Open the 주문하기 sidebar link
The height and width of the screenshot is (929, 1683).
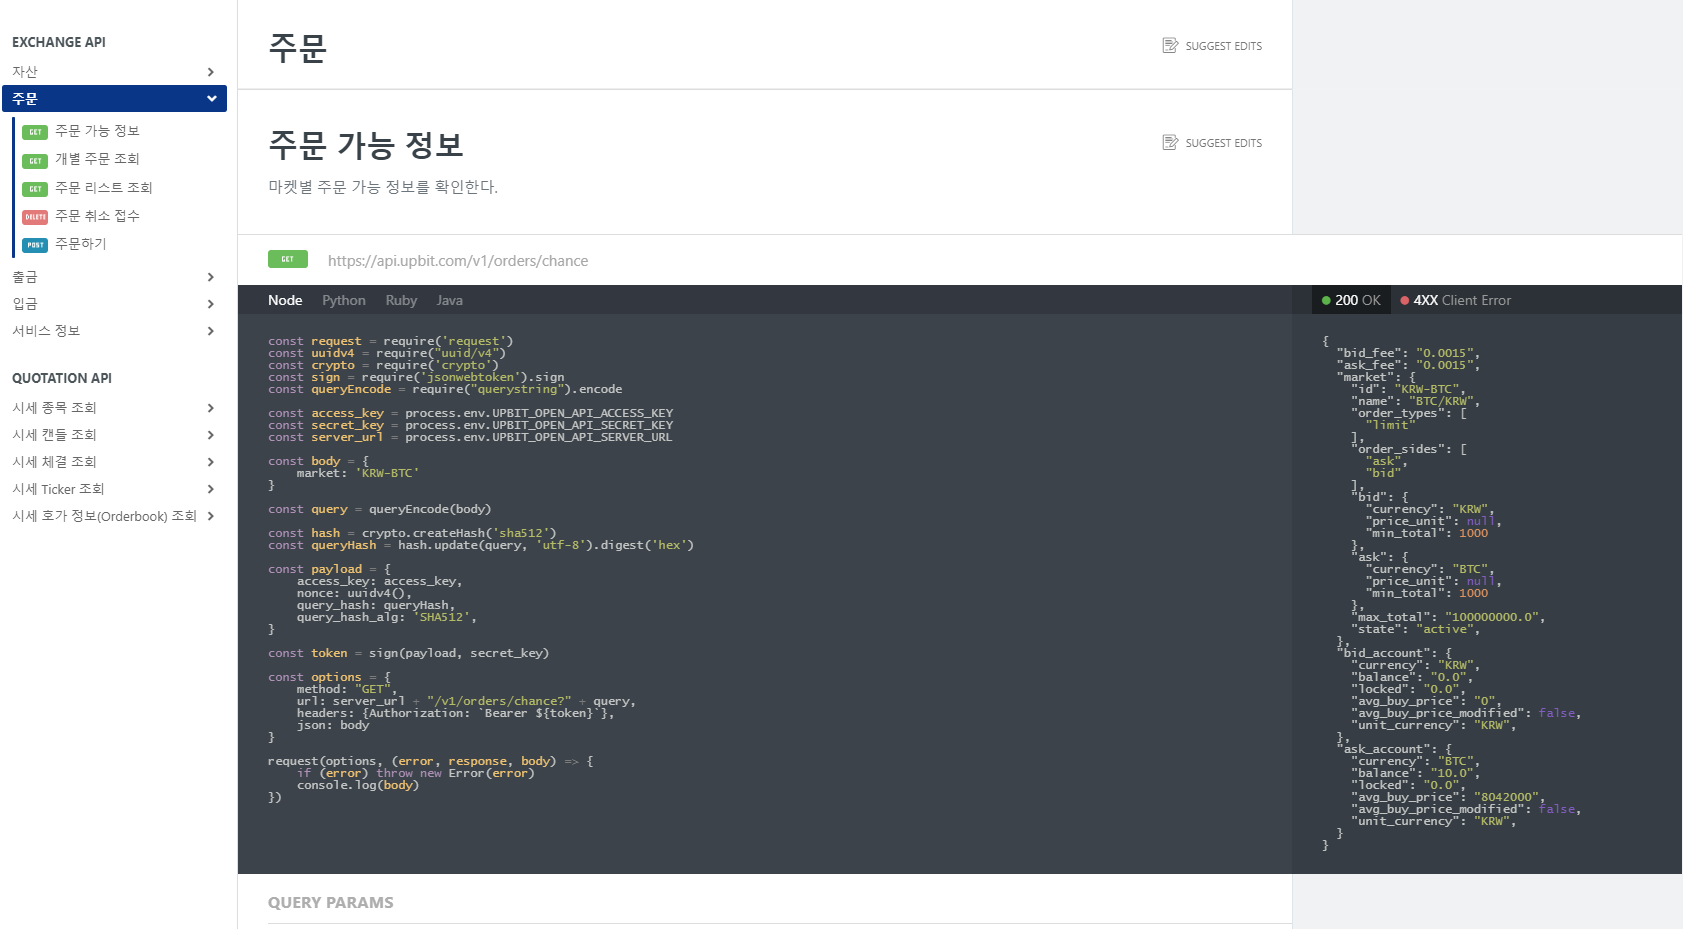click(x=80, y=244)
